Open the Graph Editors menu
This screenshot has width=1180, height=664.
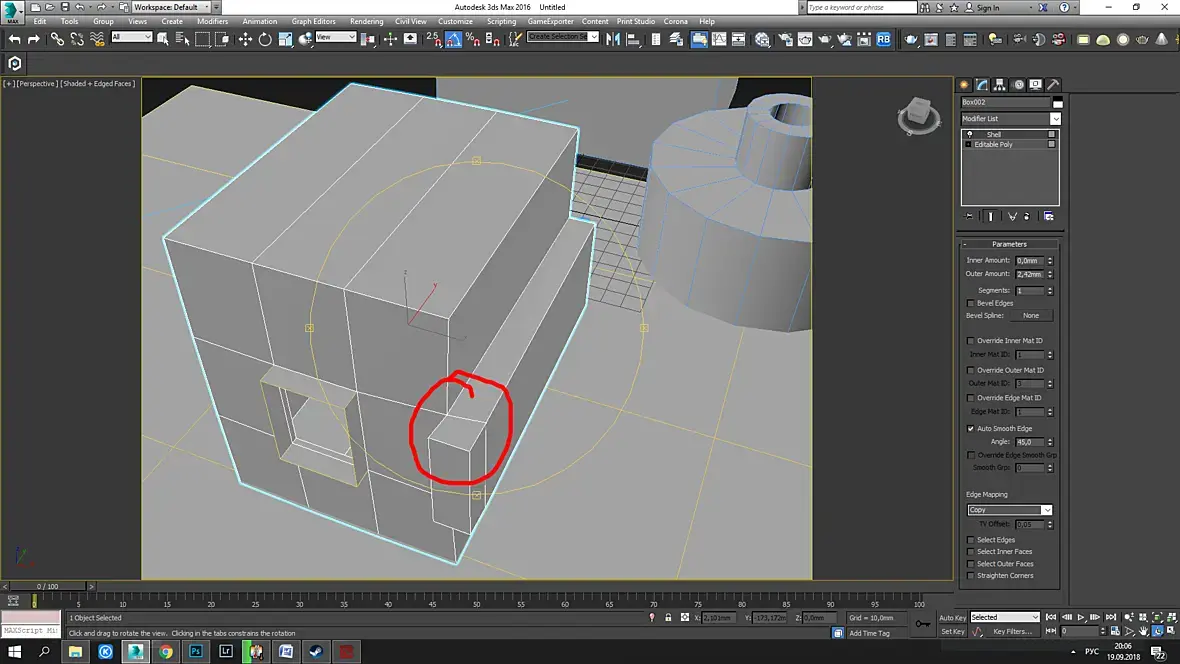[313, 21]
